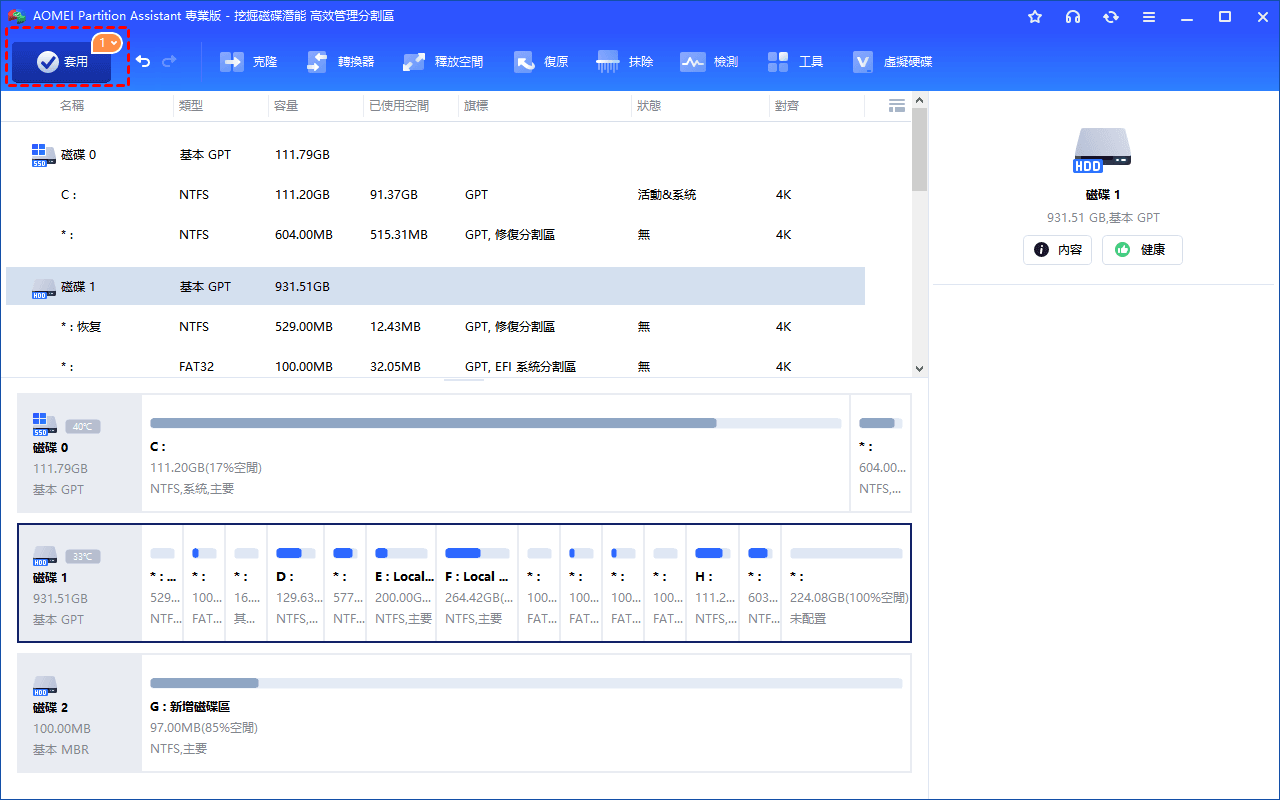Open the 轉換器 (Converter) tool
The width and height of the screenshot is (1280, 800).
pyautogui.click(x=340, y=62)
